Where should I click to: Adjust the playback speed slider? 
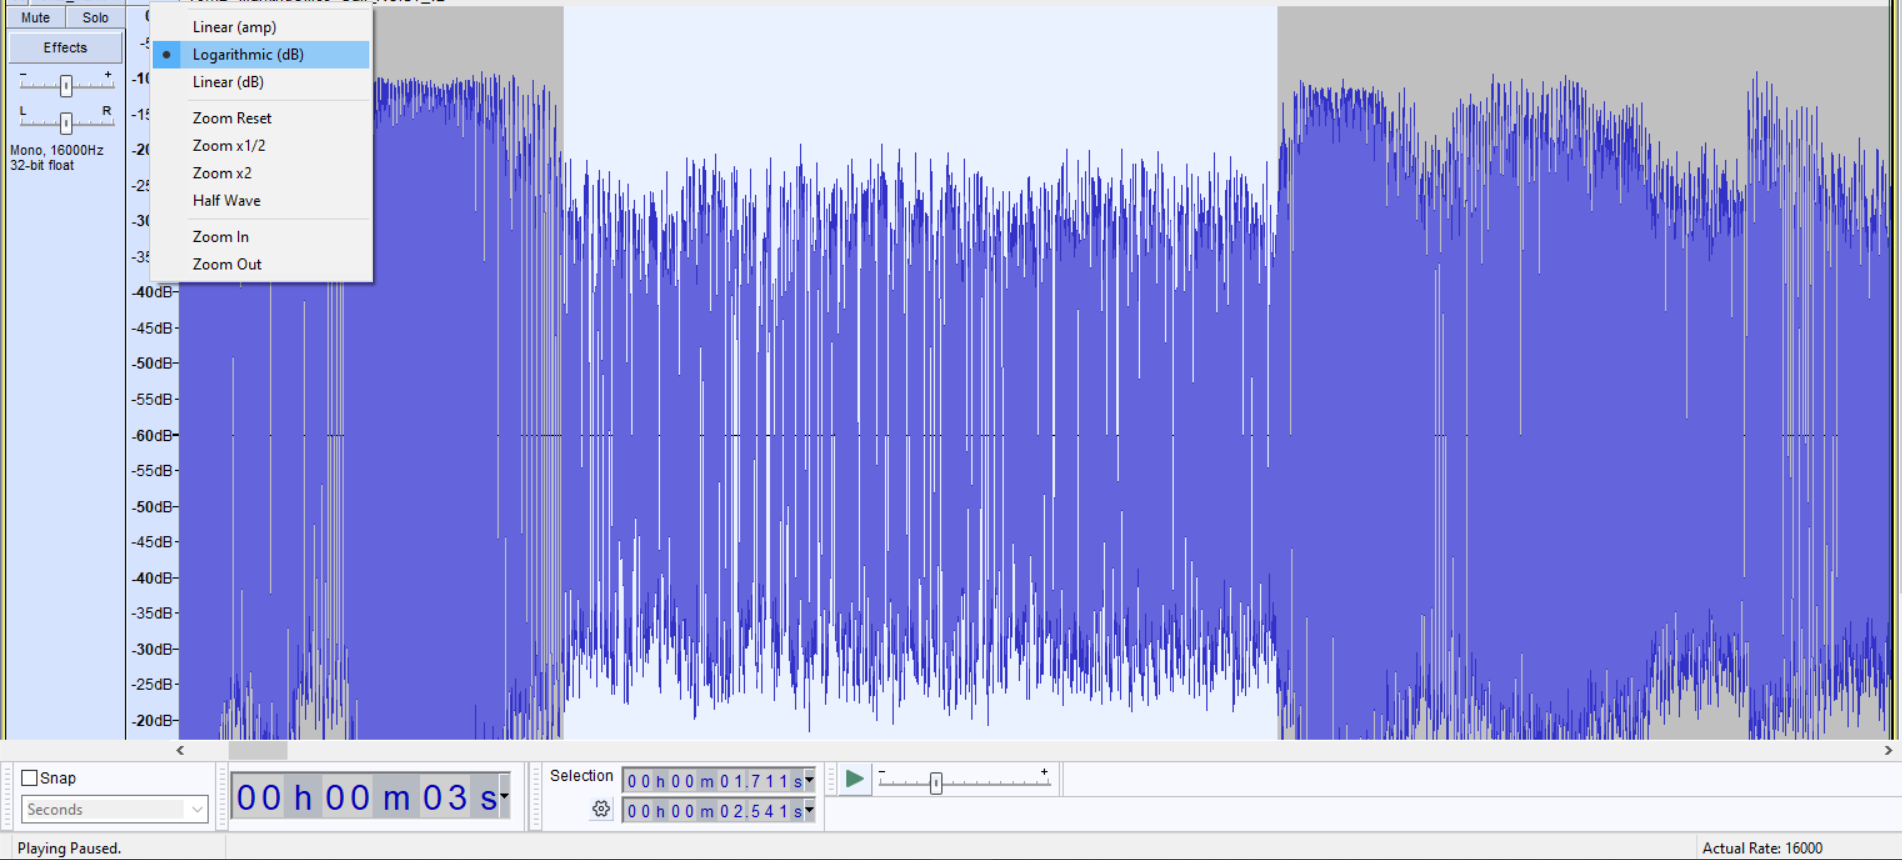[936, 784]
